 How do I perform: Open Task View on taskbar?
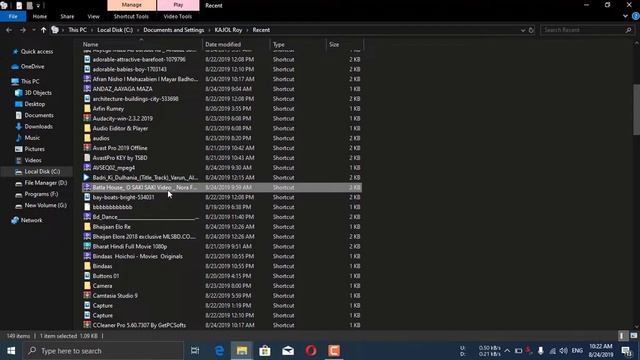coord(195,351)
